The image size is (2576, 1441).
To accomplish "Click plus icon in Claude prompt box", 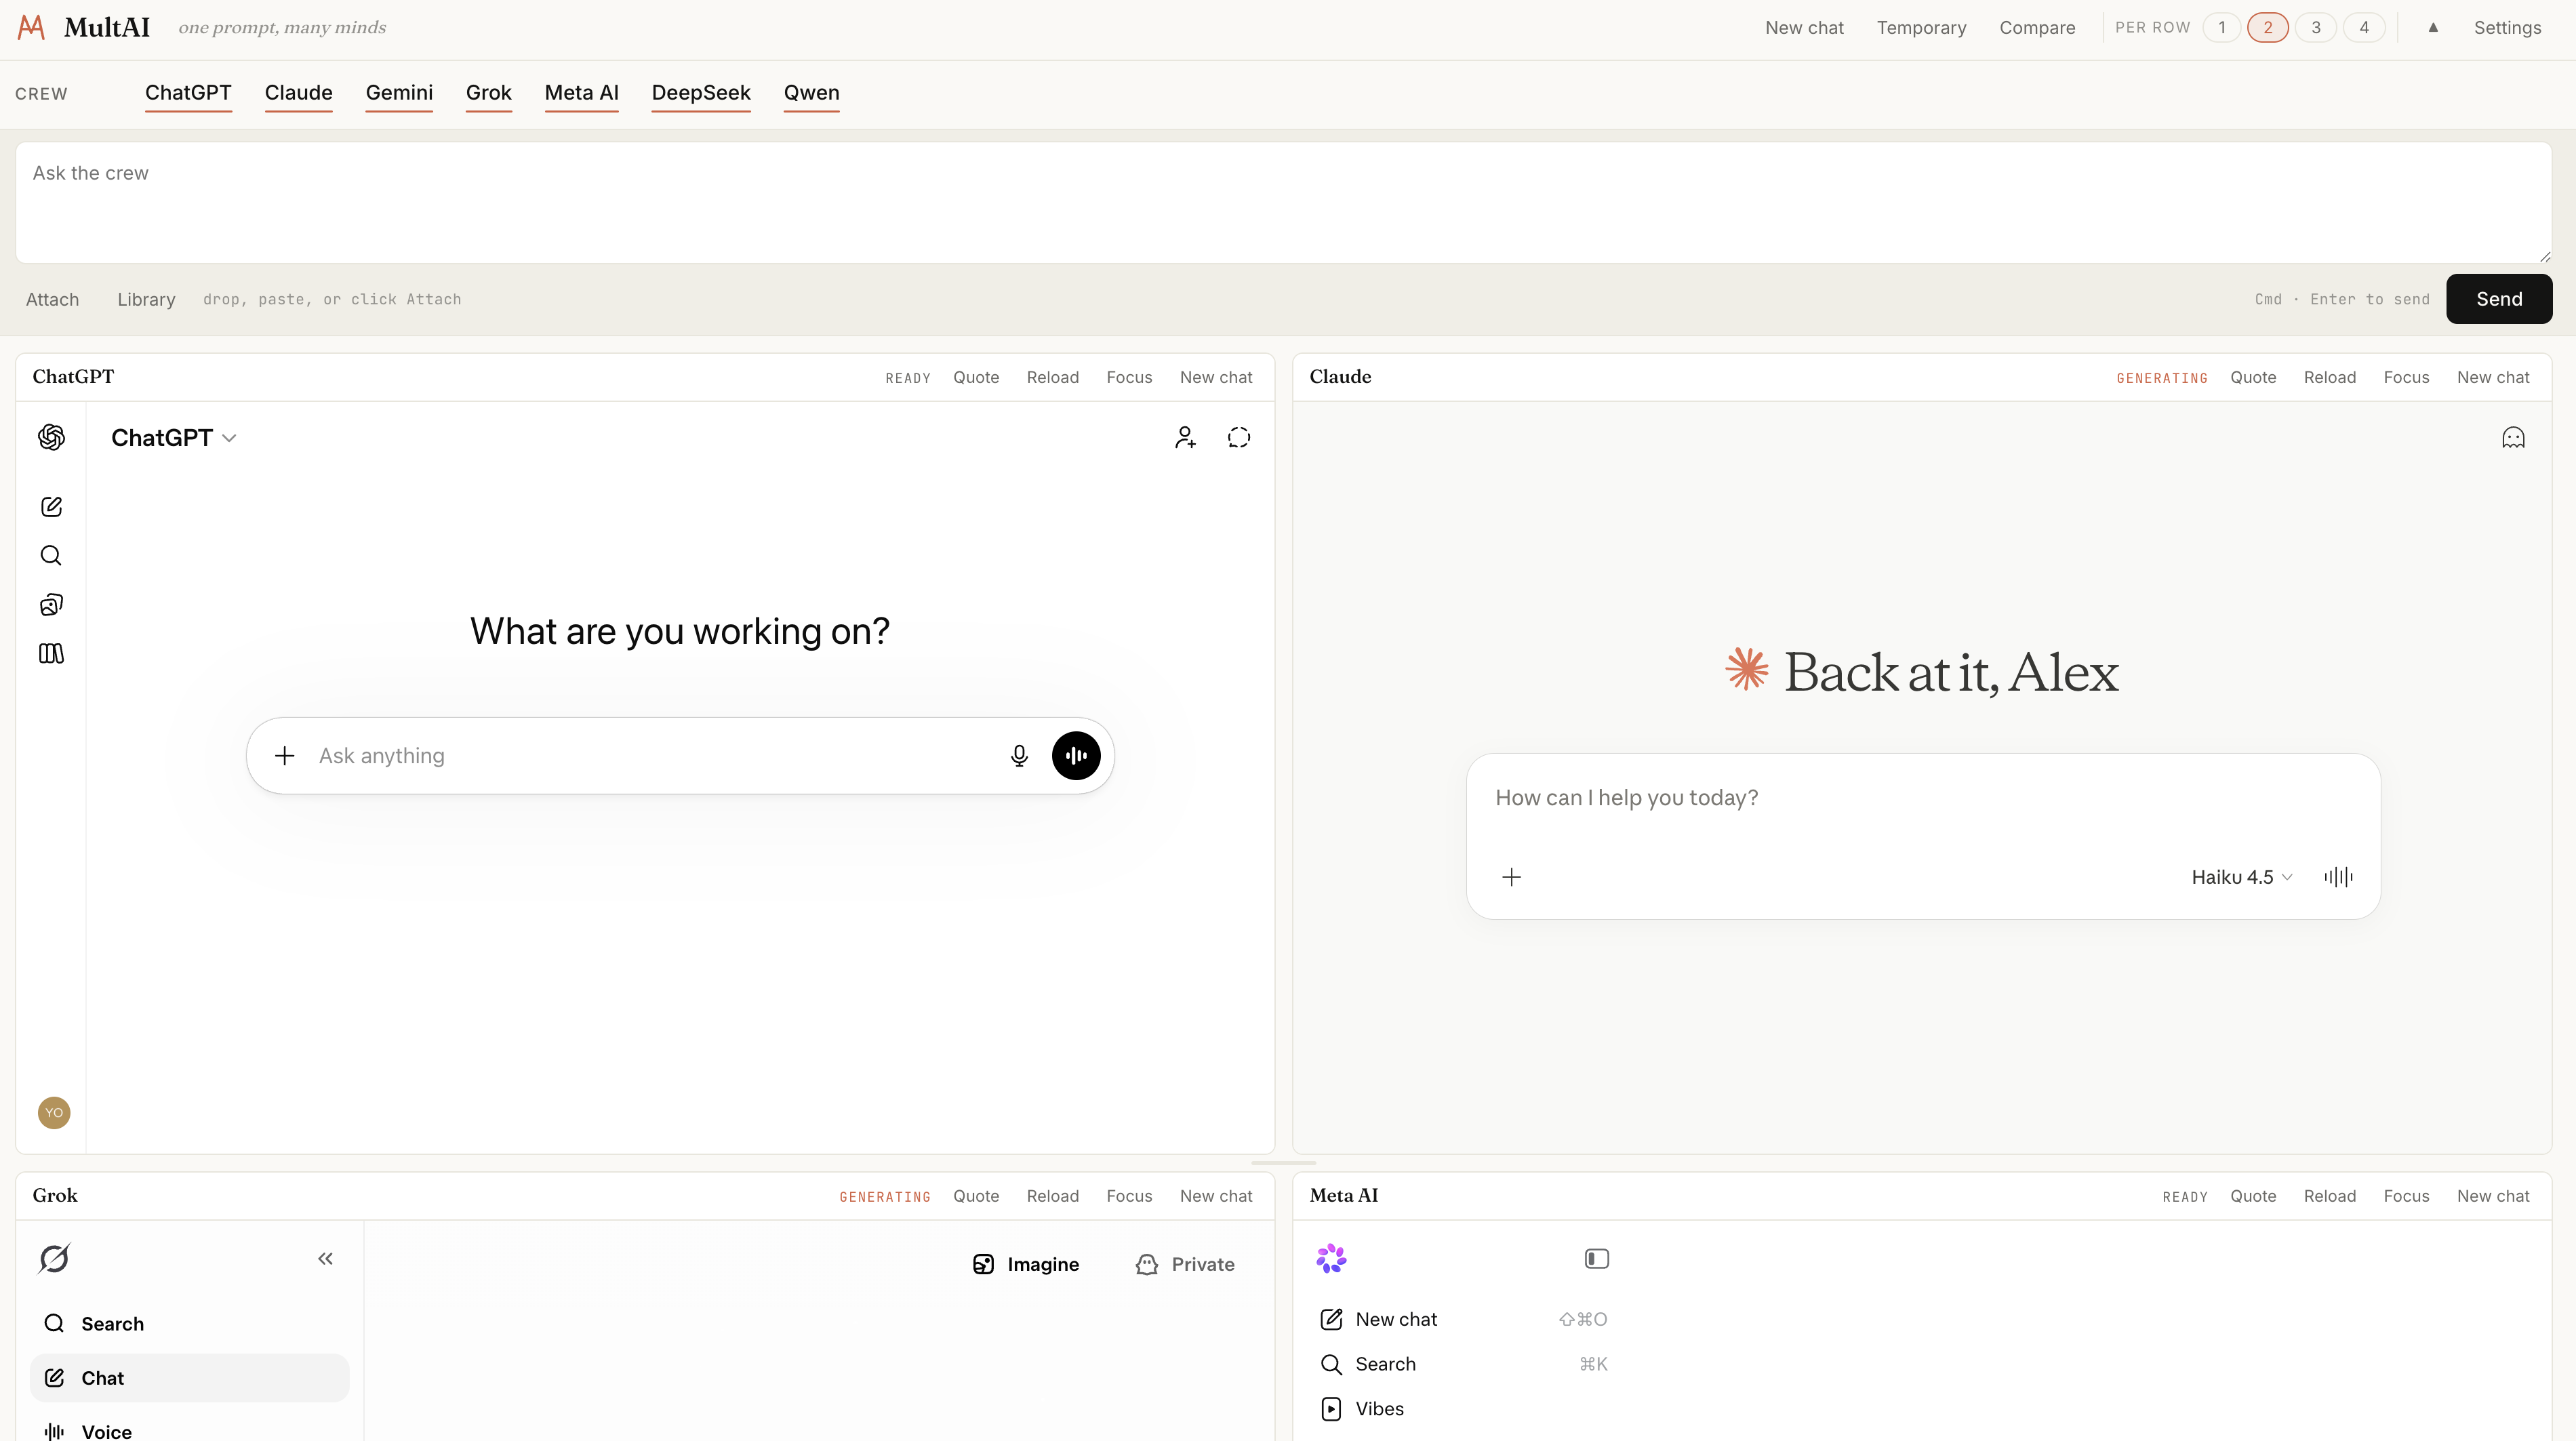I will 1512,877.
